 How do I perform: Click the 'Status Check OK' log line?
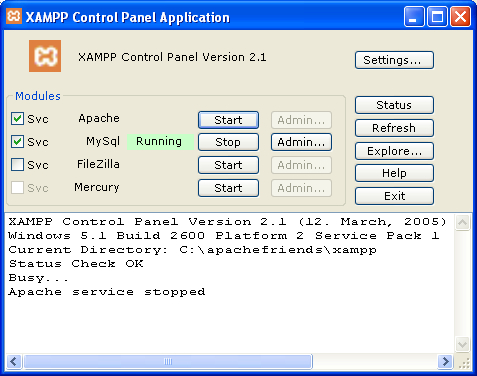coord(76,264)
